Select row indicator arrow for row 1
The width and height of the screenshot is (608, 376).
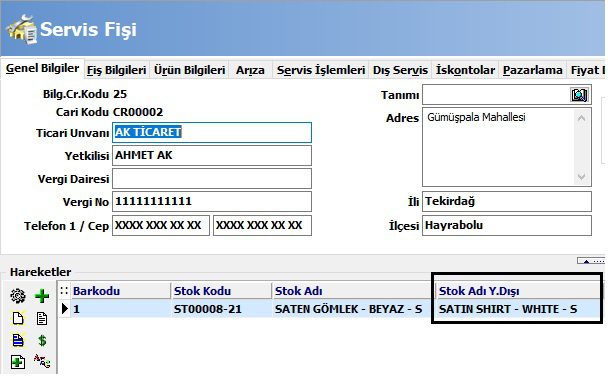pos(64,309)
